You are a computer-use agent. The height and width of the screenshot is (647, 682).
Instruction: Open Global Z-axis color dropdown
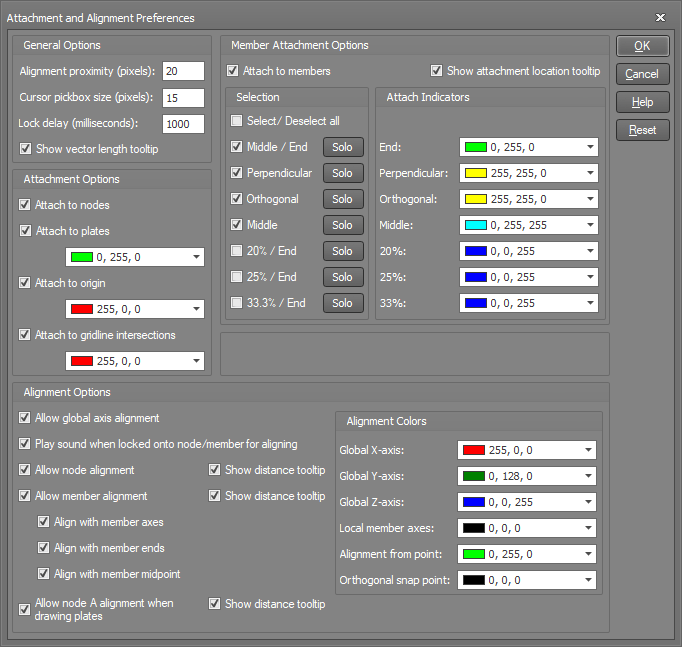coord(527,502)
